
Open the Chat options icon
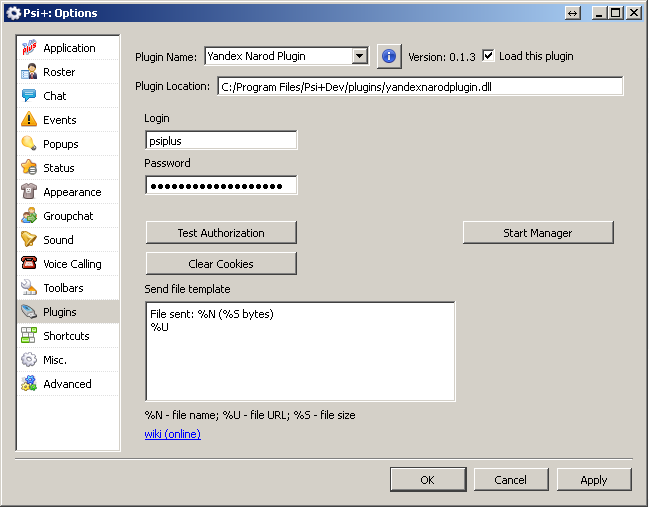tap(30, 96)
